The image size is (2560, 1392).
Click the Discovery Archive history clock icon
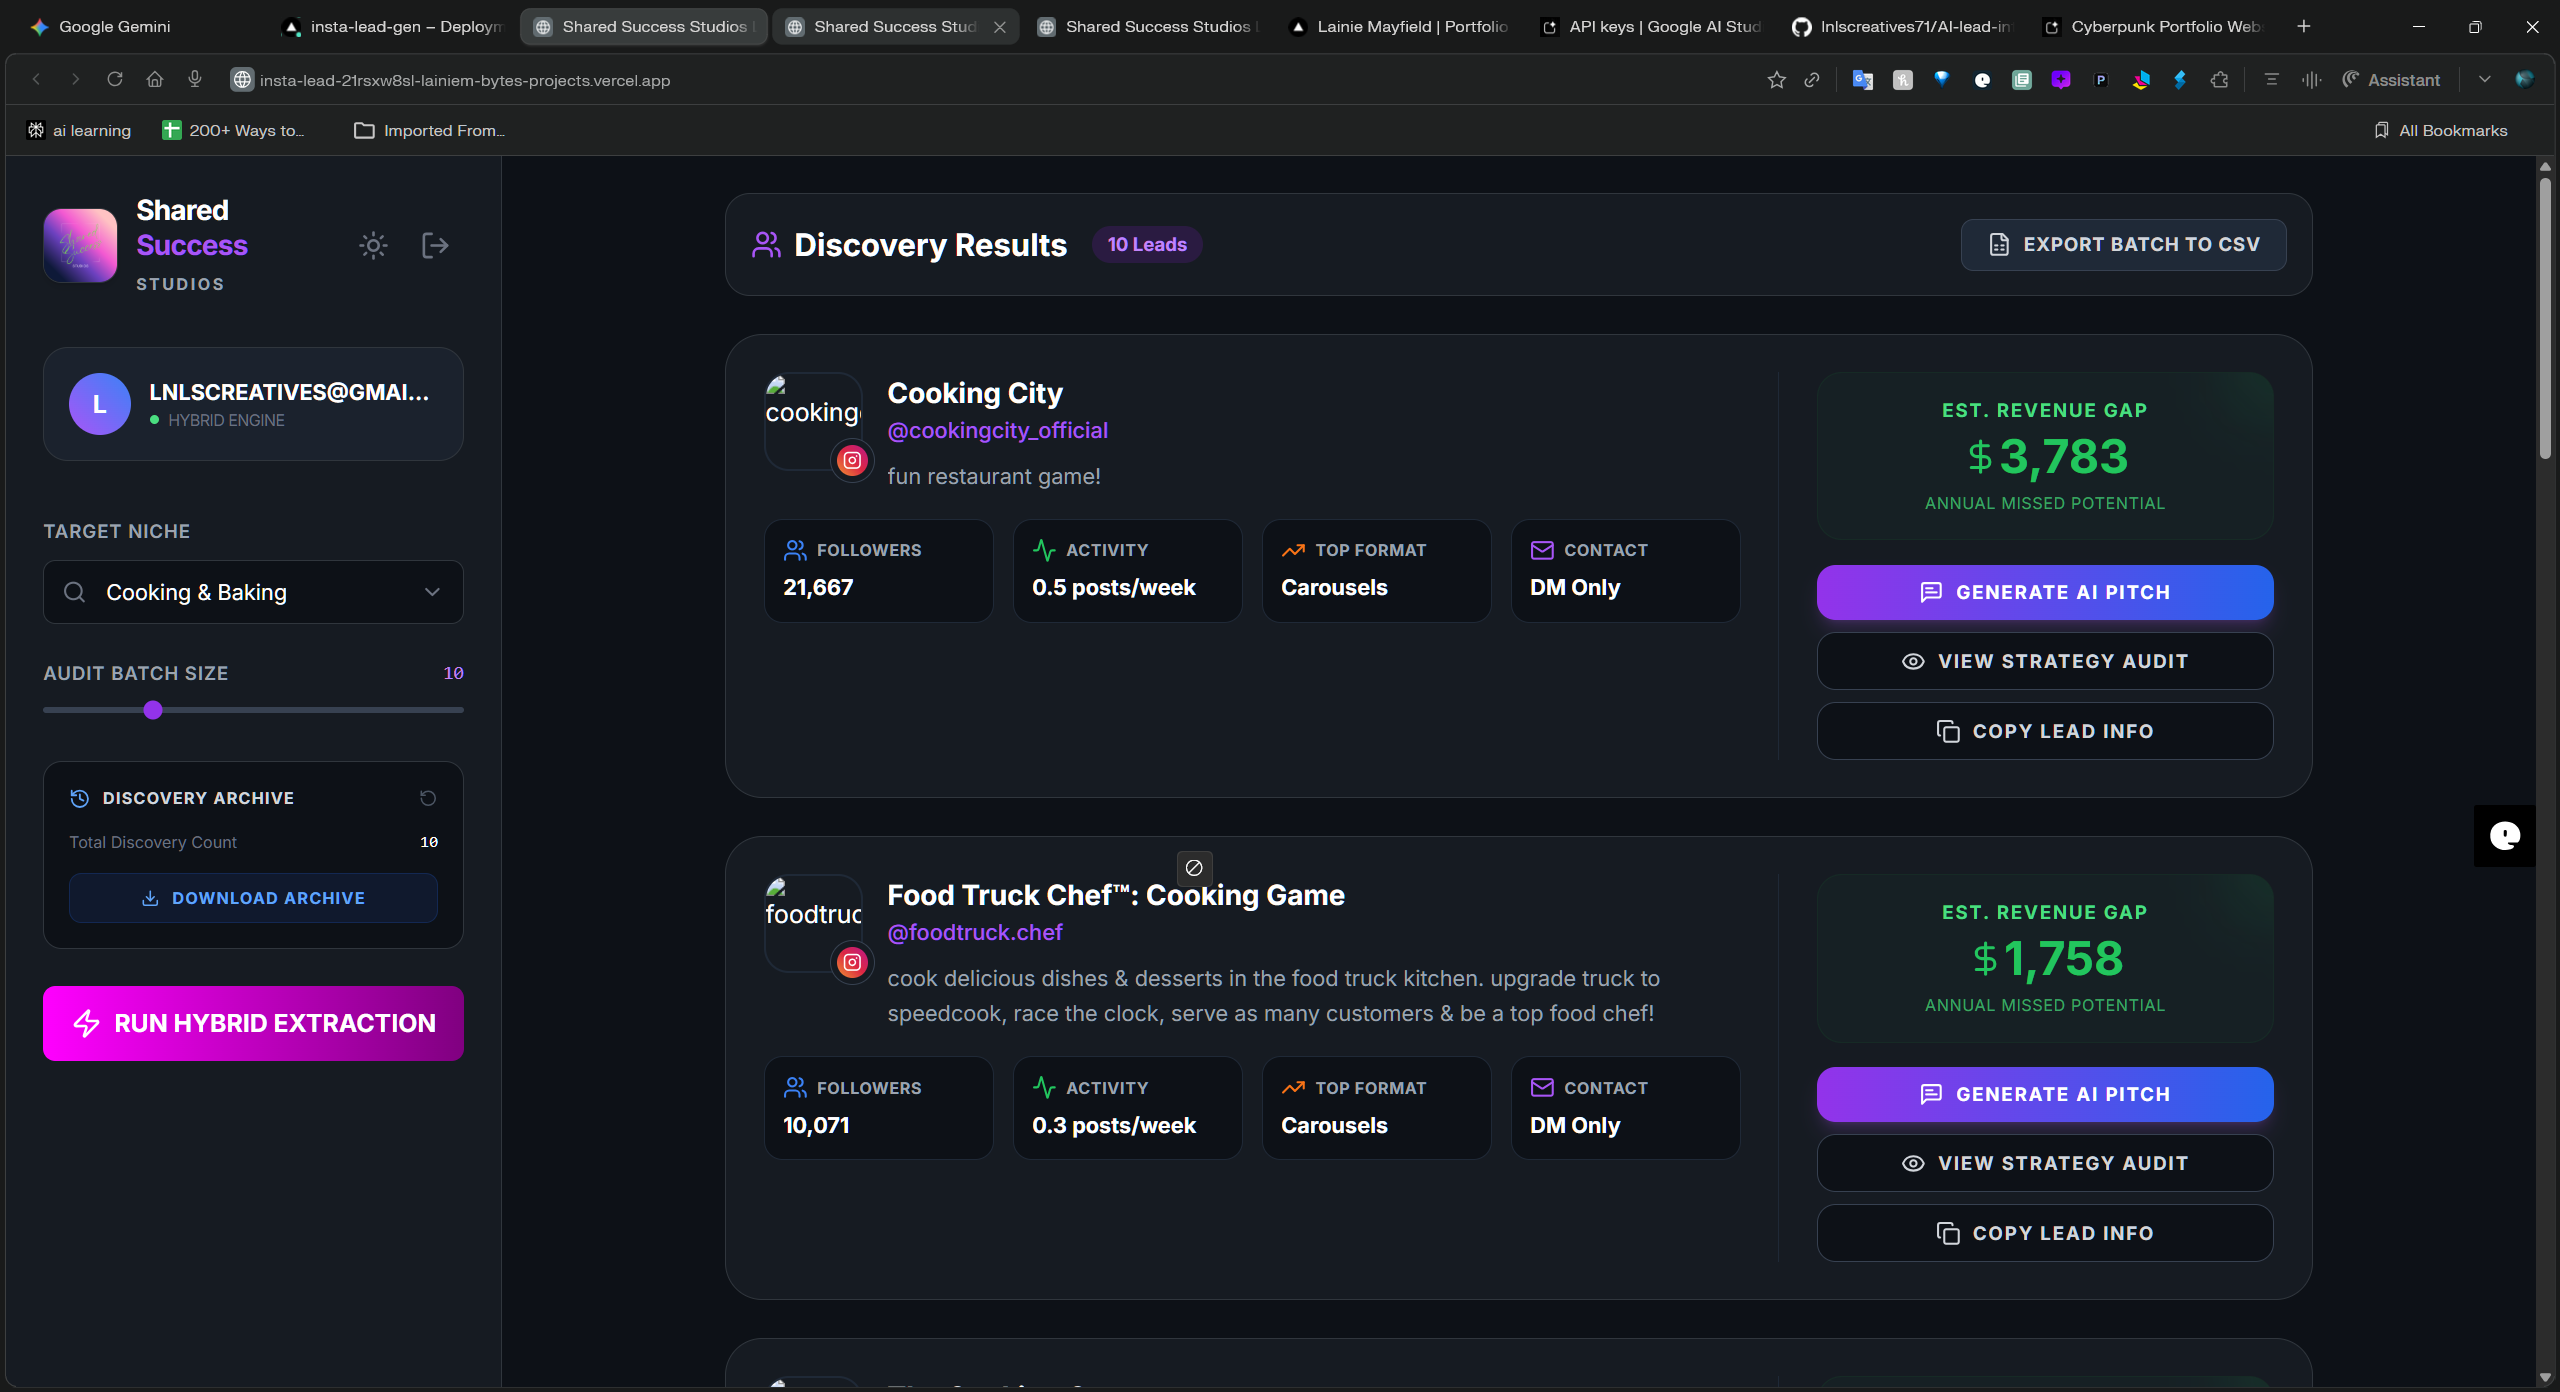click(x=80, y=798)
